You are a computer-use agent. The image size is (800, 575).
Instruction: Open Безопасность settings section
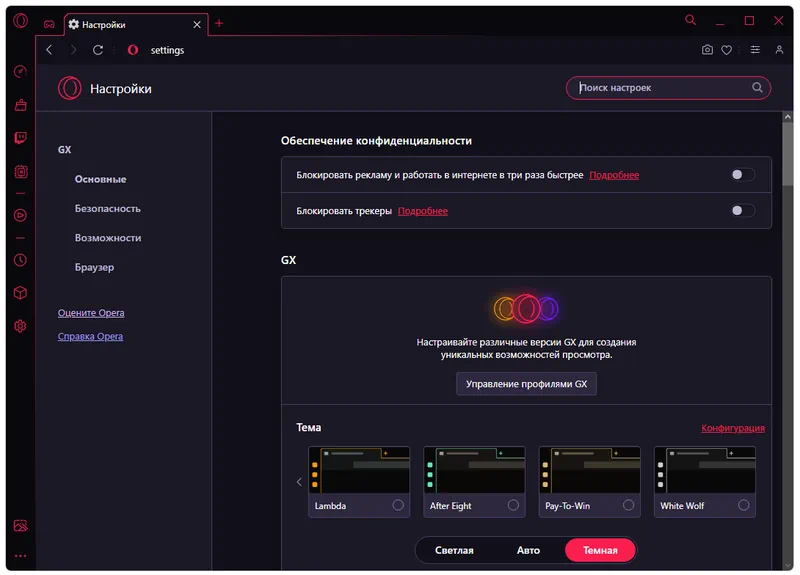point(108,209)
